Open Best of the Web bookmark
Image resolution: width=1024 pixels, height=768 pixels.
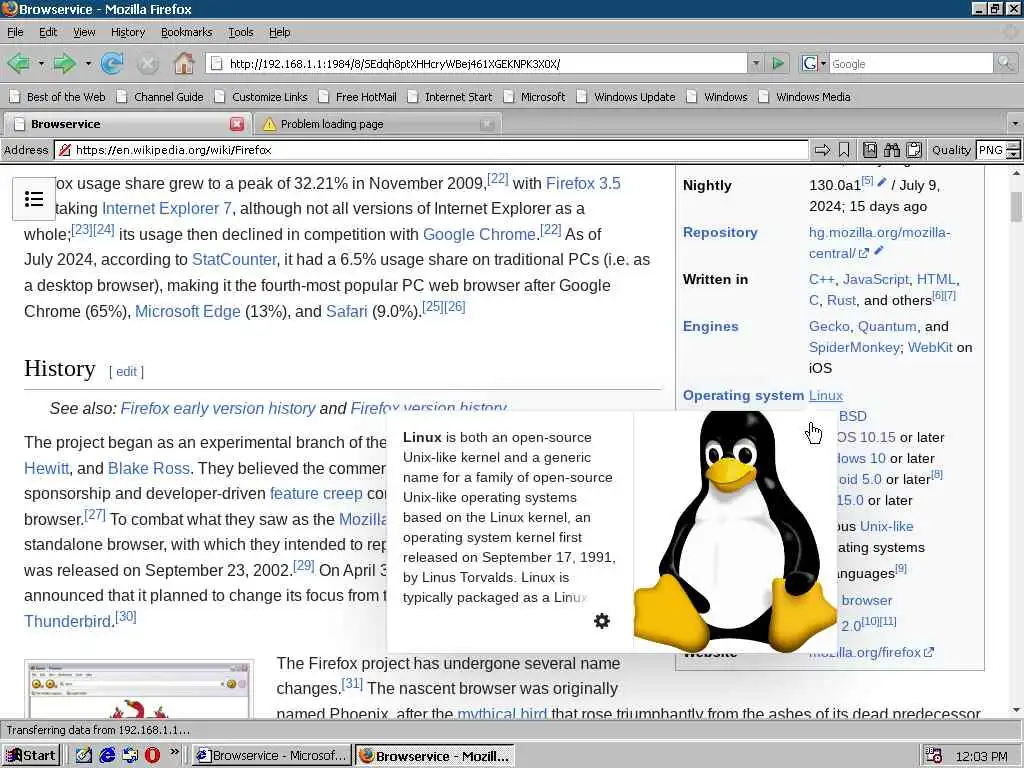pos(57,97)
